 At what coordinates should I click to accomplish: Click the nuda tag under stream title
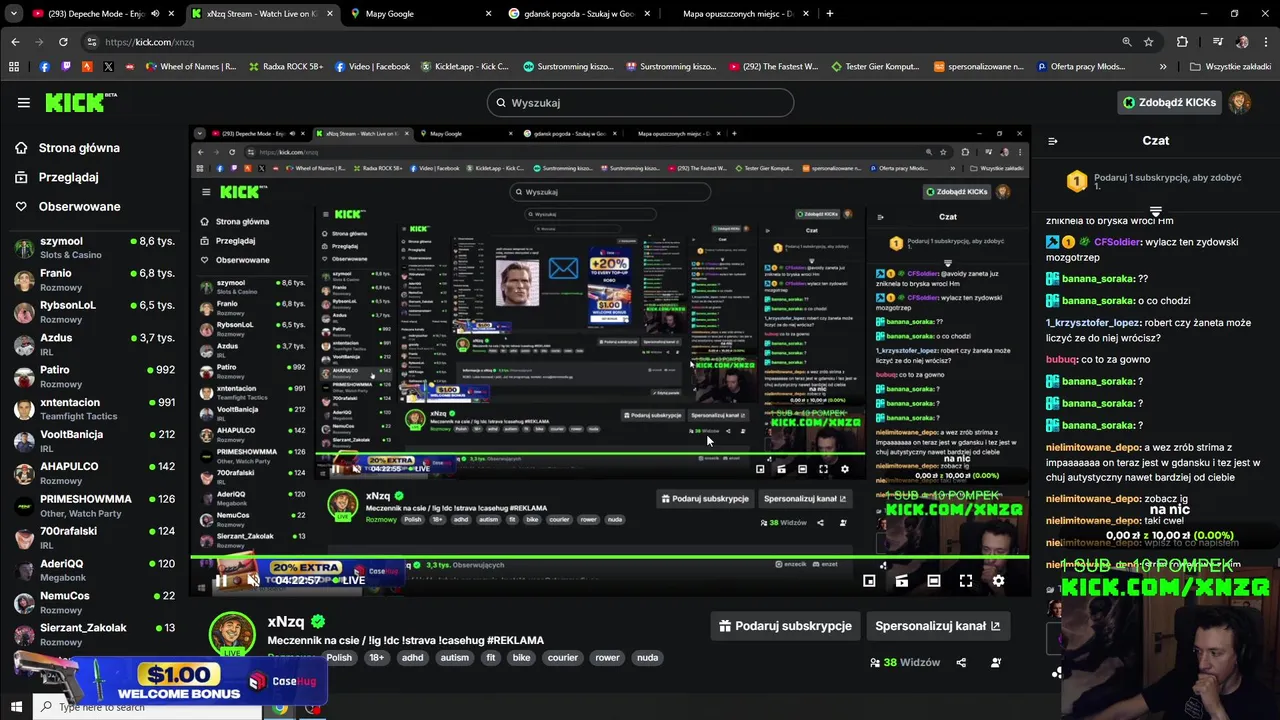click(x=648, y=658)
